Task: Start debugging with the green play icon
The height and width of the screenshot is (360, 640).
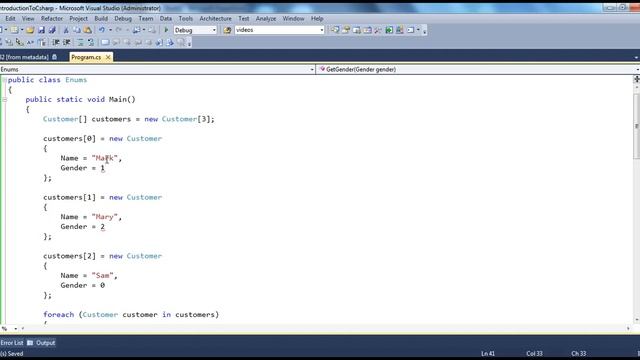Action: click(166, 30)
